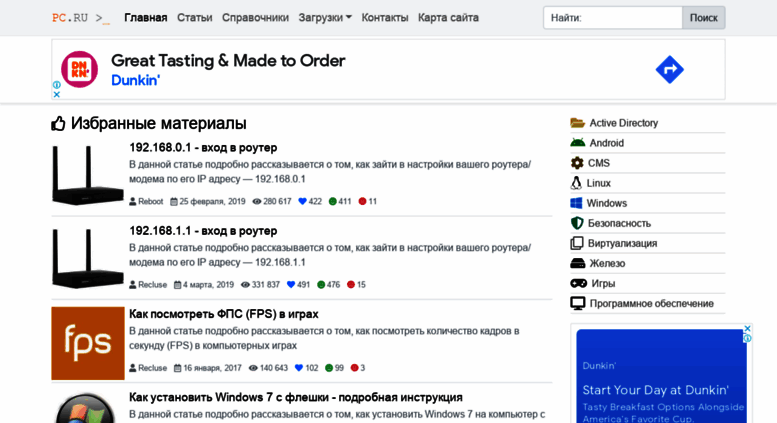Open the Контакты menu item
Screen dimensions: 777x423
(385, 18)
